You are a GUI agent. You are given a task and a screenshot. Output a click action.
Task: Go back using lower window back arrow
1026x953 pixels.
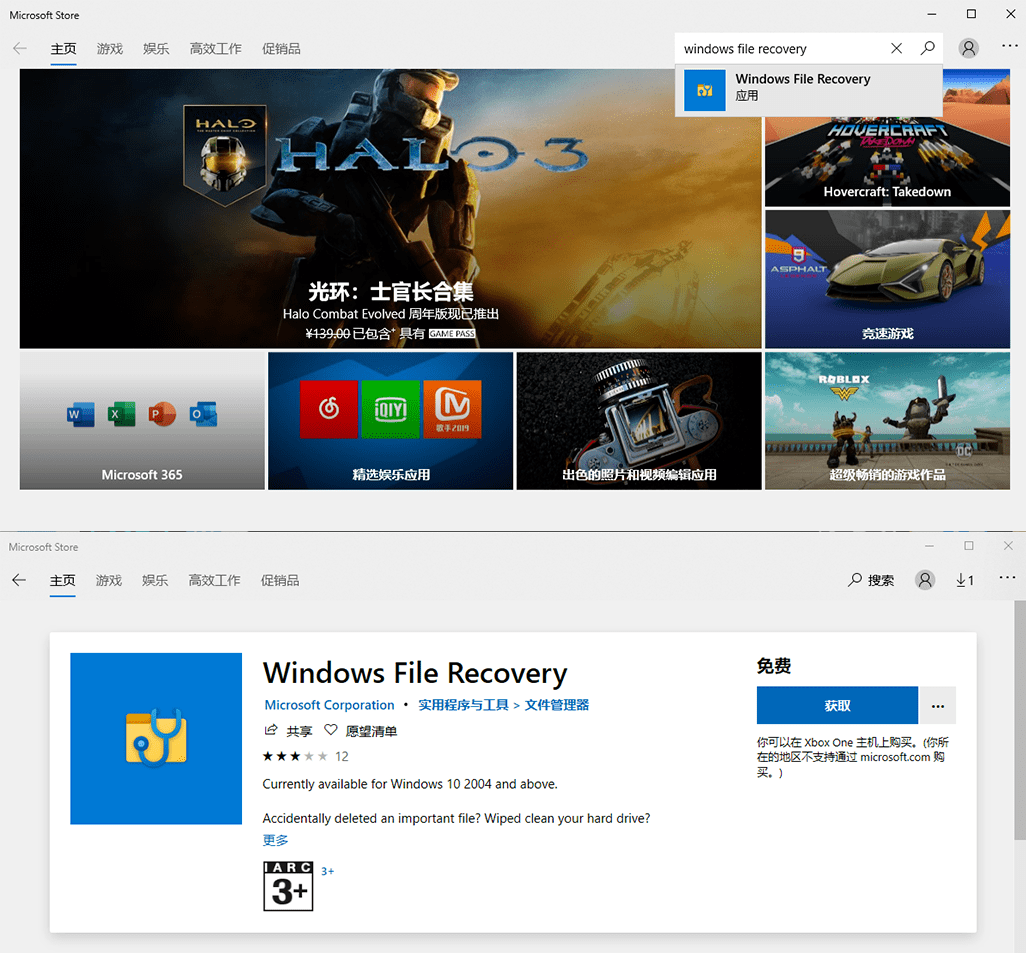pos(20,580)
